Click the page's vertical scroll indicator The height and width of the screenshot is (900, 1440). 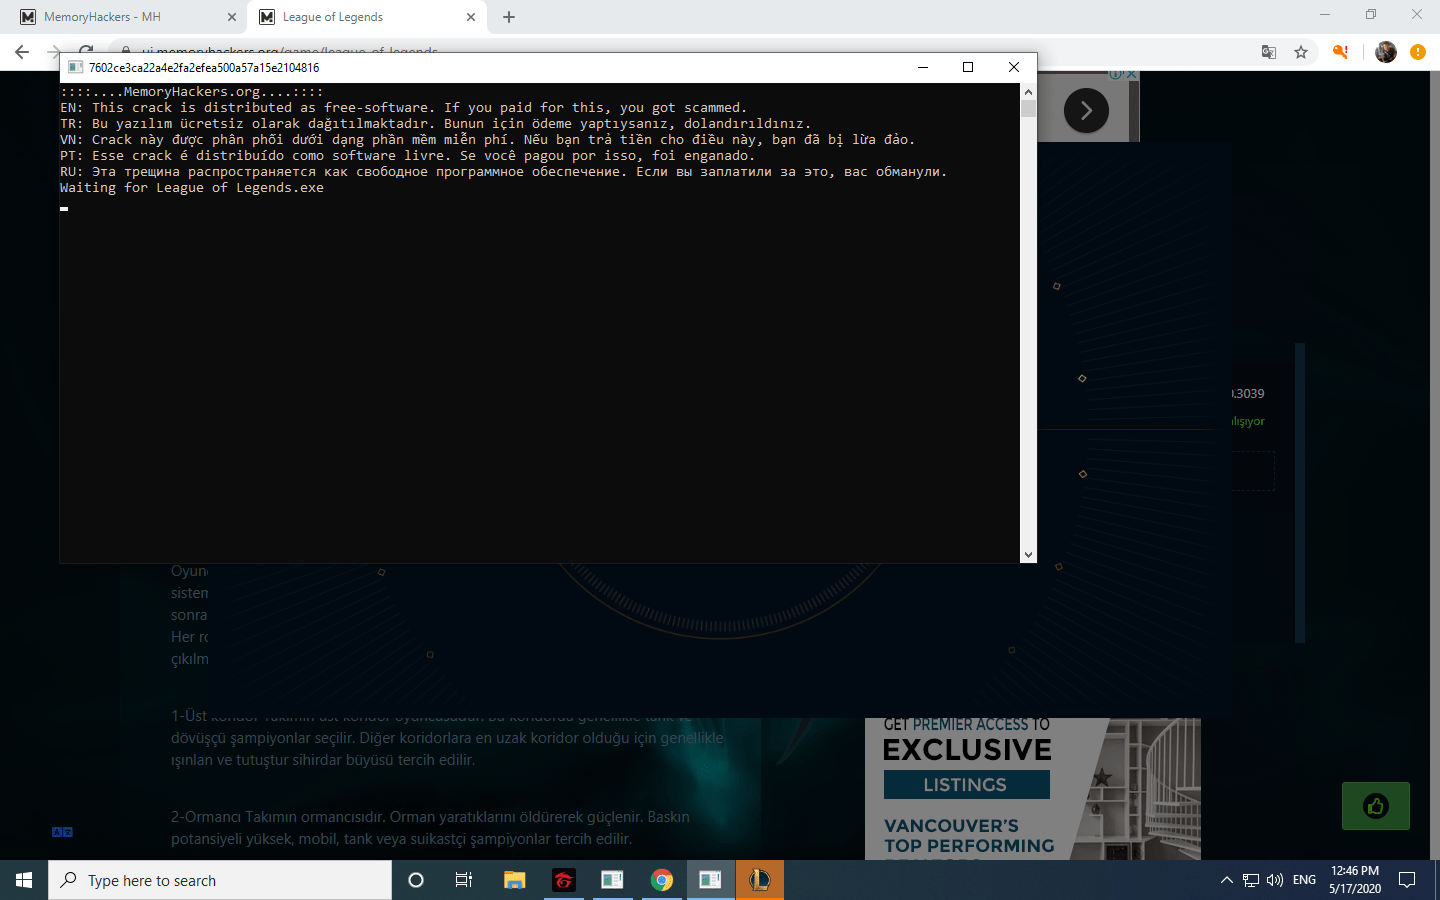coord(1300,493)
